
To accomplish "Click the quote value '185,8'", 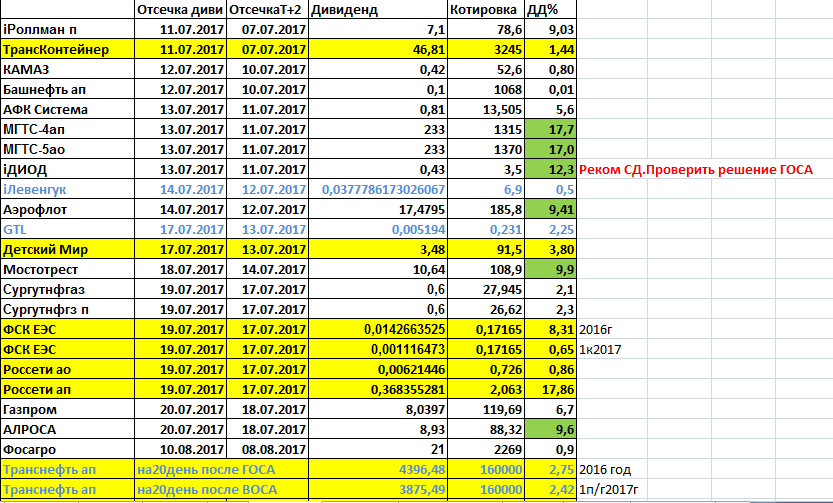I will (486, 209).
